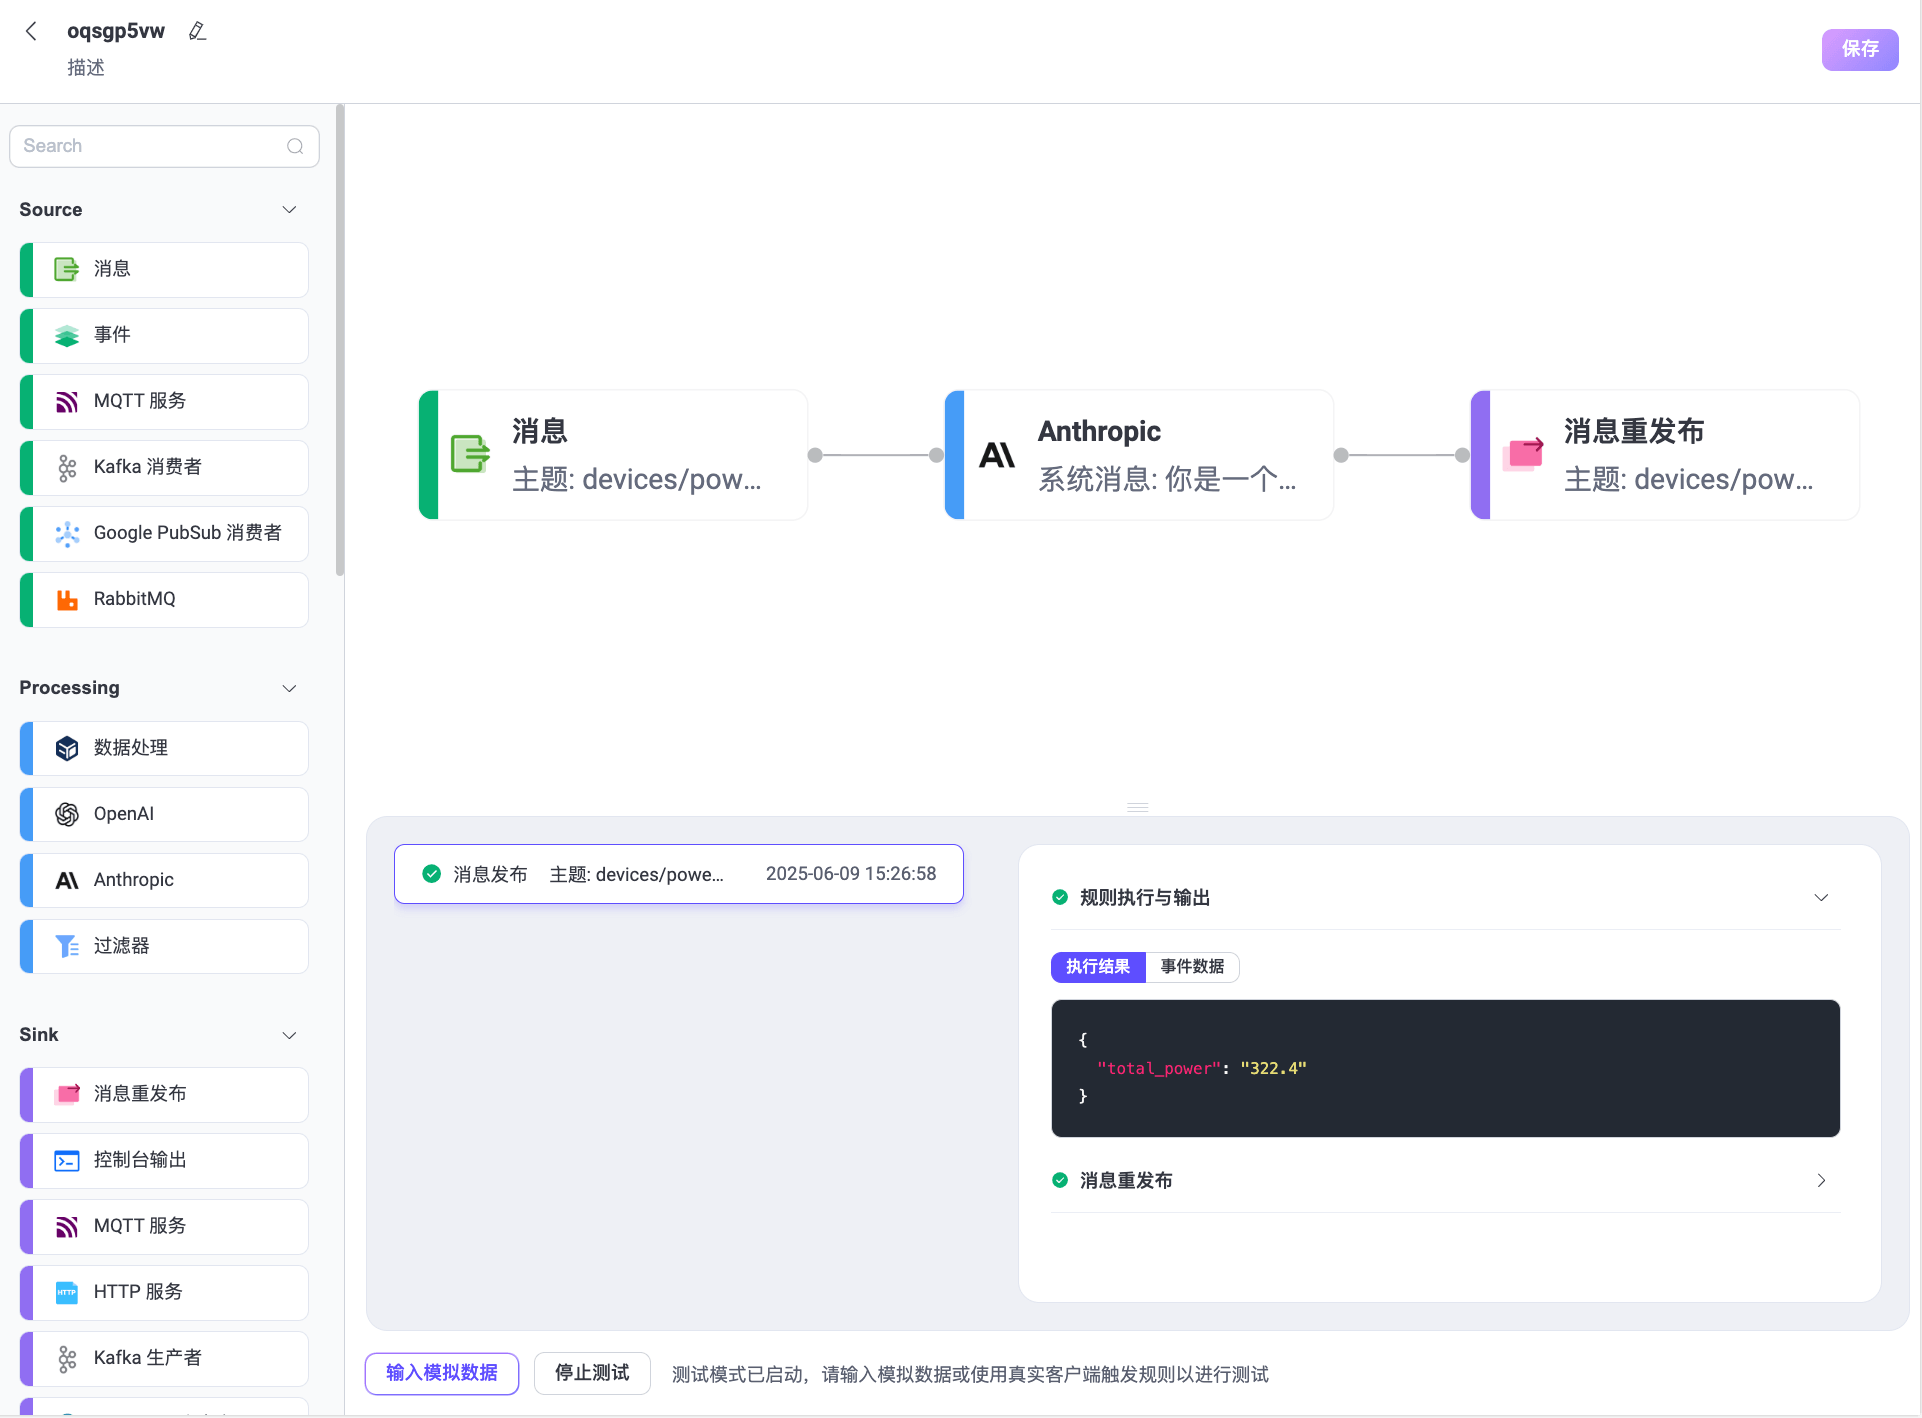The image size is (1922, 1418).
Task: Click the 保存 button
Action: coord(1859,49)
